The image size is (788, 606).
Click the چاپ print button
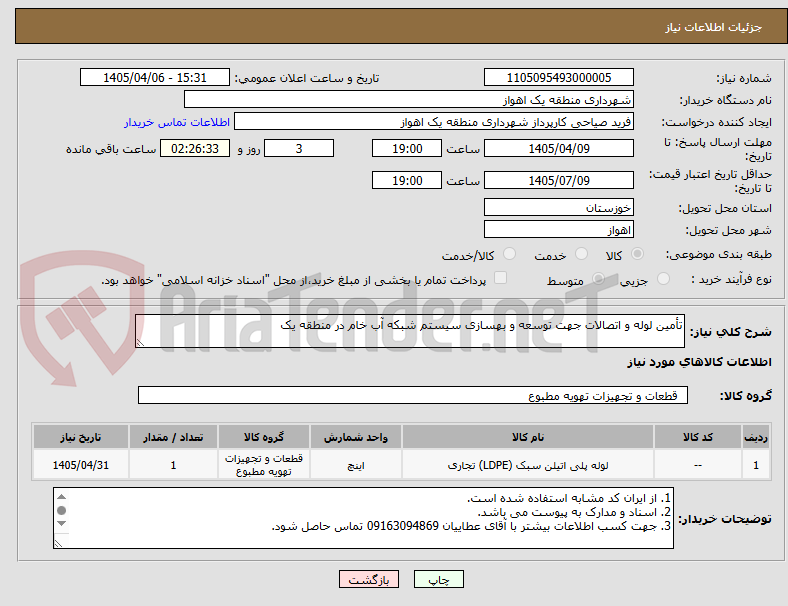[439, 579]
